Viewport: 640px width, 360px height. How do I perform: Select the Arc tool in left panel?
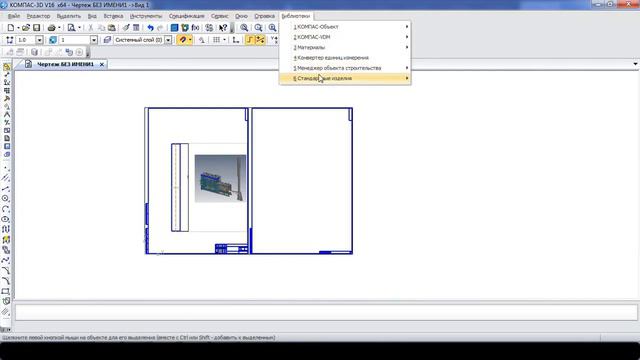click(6, 209)
